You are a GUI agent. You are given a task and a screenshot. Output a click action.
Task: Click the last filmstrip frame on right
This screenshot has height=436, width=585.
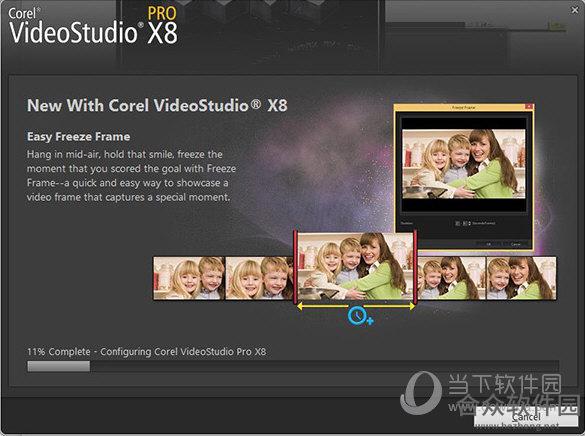[x=521, y=278]
